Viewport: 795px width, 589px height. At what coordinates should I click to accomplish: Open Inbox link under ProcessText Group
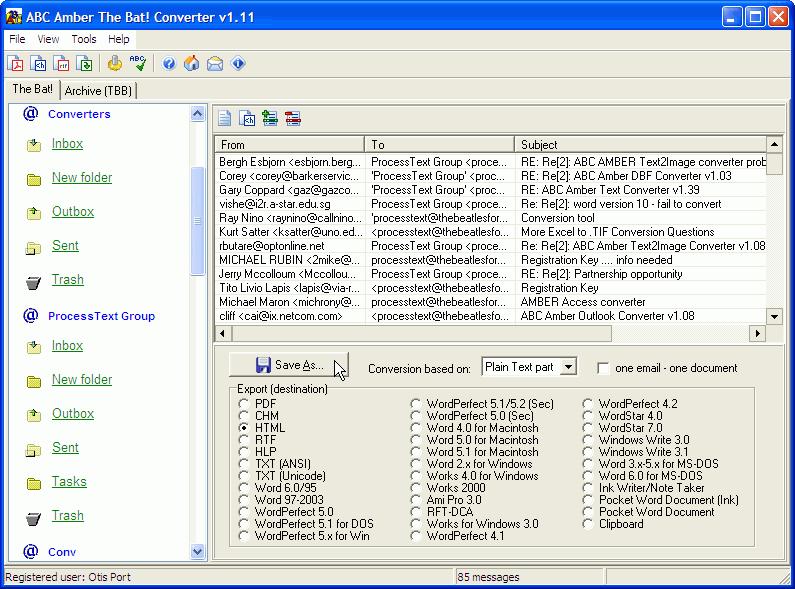pos(67,346)
